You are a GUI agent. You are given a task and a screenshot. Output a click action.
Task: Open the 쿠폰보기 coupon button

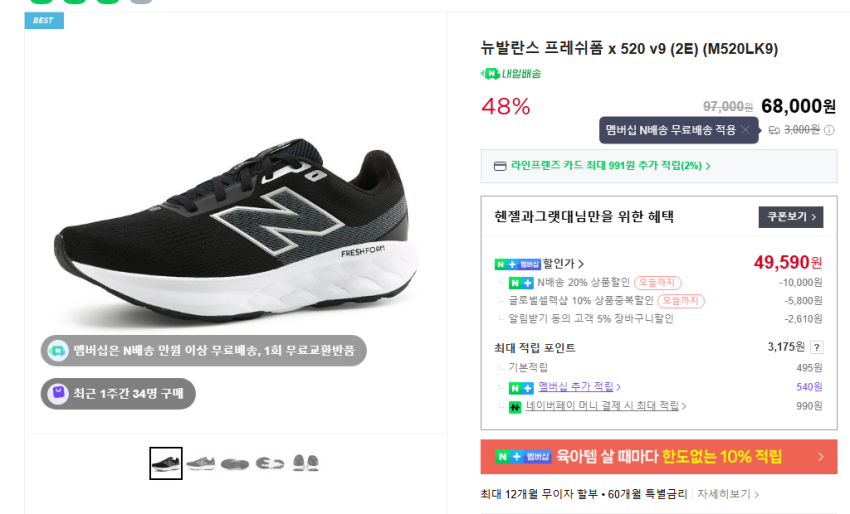coord(790,217)
